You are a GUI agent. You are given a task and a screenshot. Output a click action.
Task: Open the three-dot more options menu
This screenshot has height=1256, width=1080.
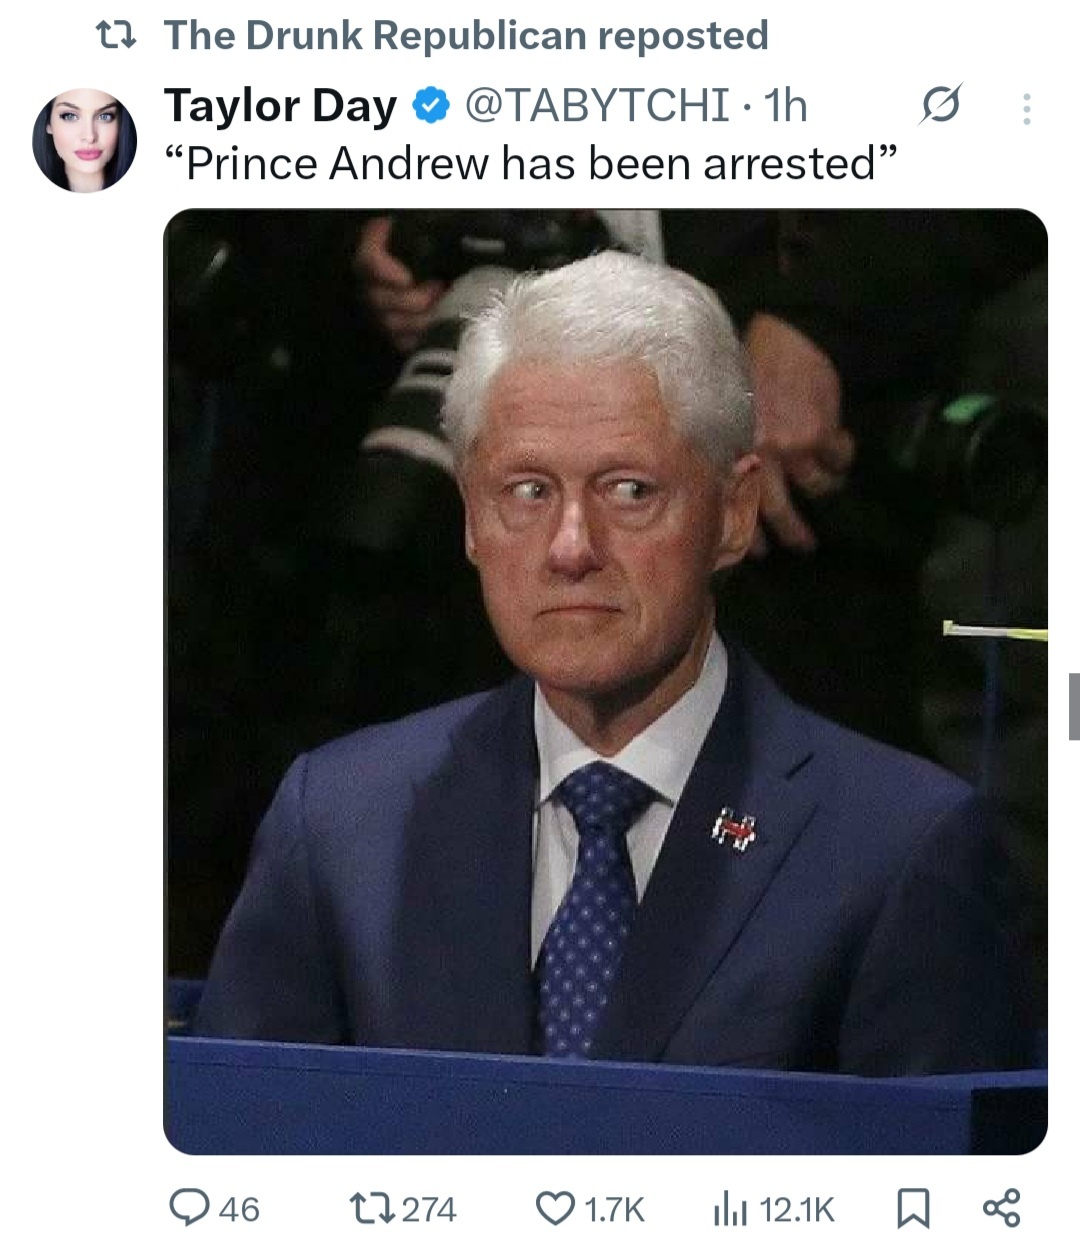point(1026,108)
